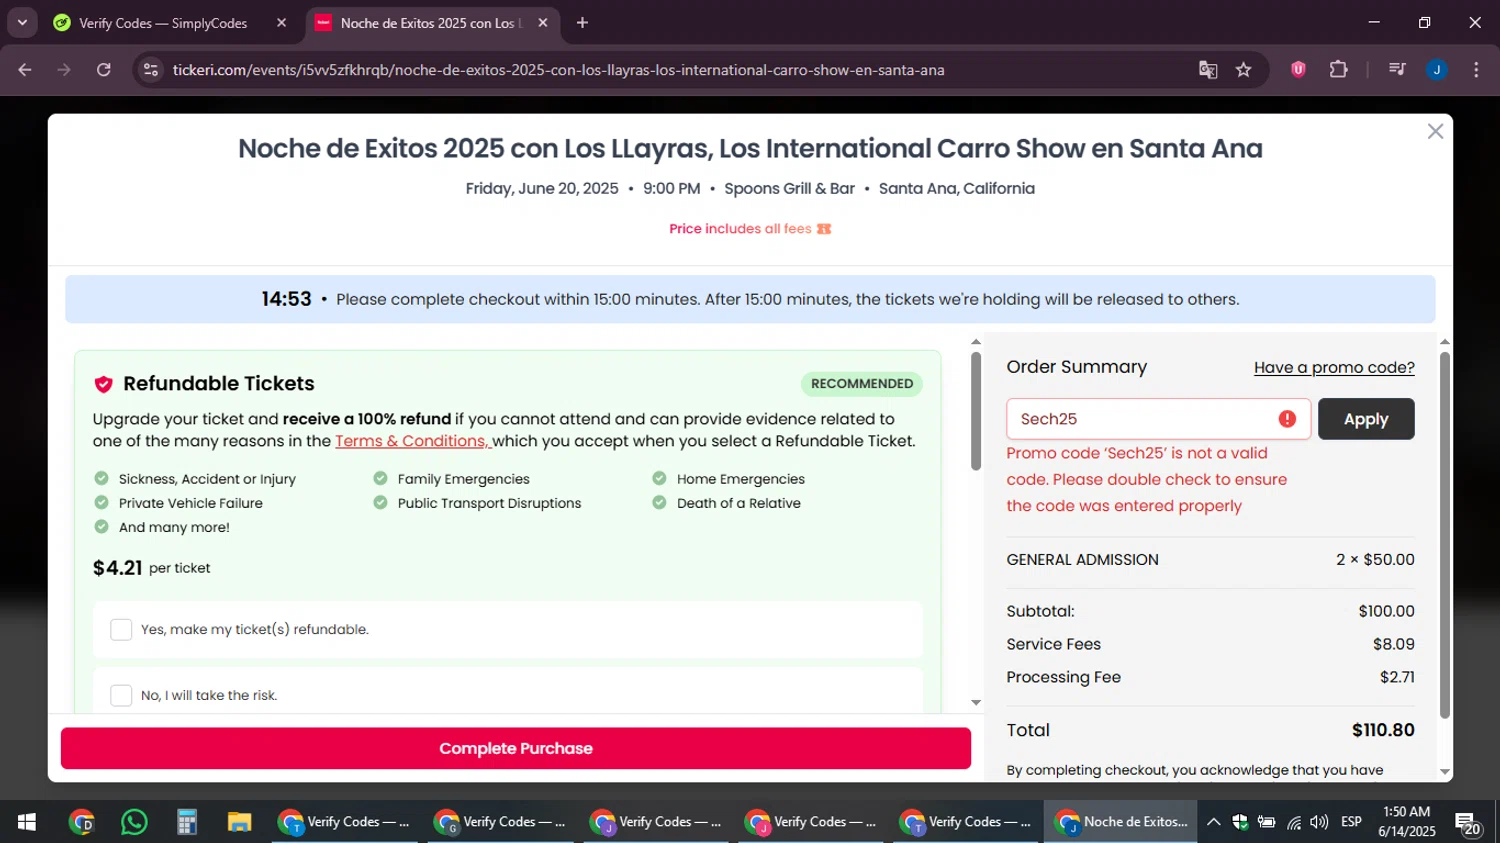The image size is (1500, 843).
Task: Open WhatsApp from the taskbar
Action: (x=134, y=822)
